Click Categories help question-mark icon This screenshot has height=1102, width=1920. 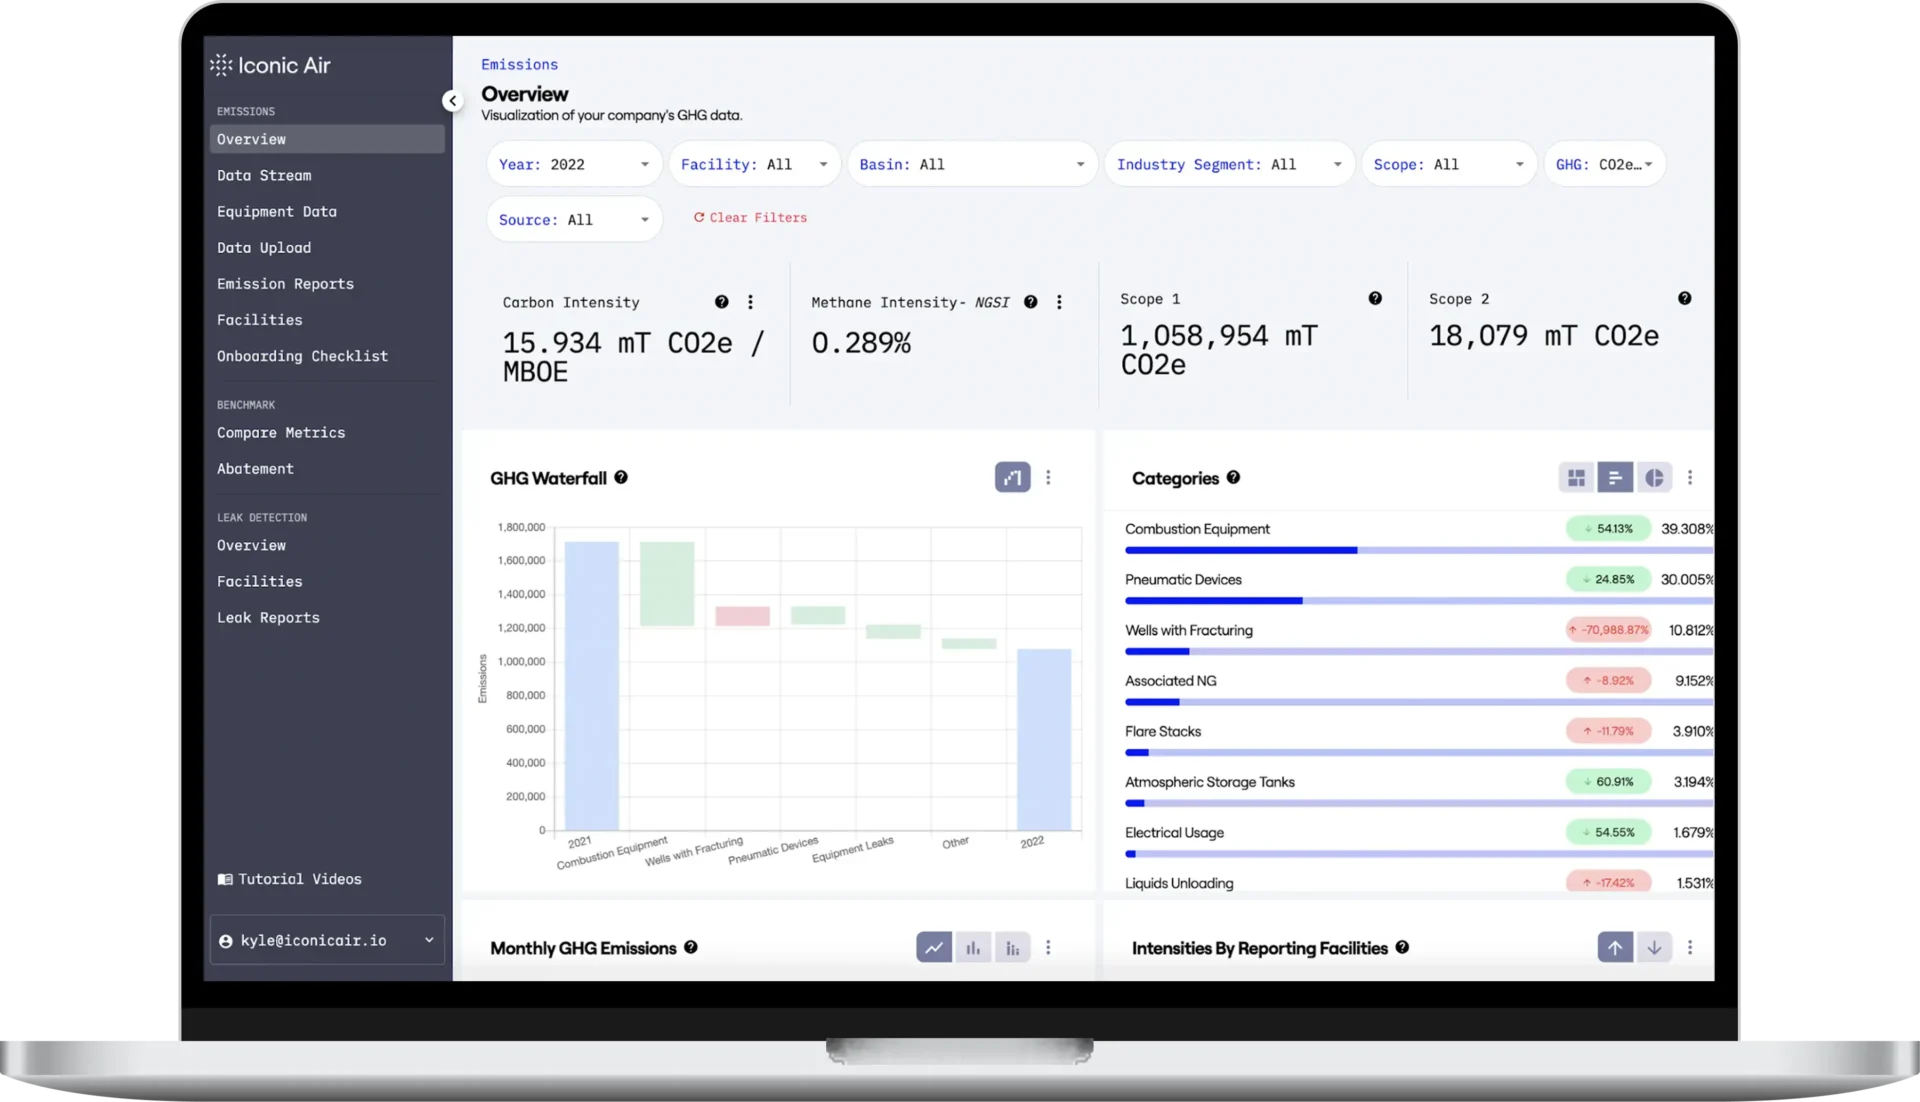(x=1233, y=478)
